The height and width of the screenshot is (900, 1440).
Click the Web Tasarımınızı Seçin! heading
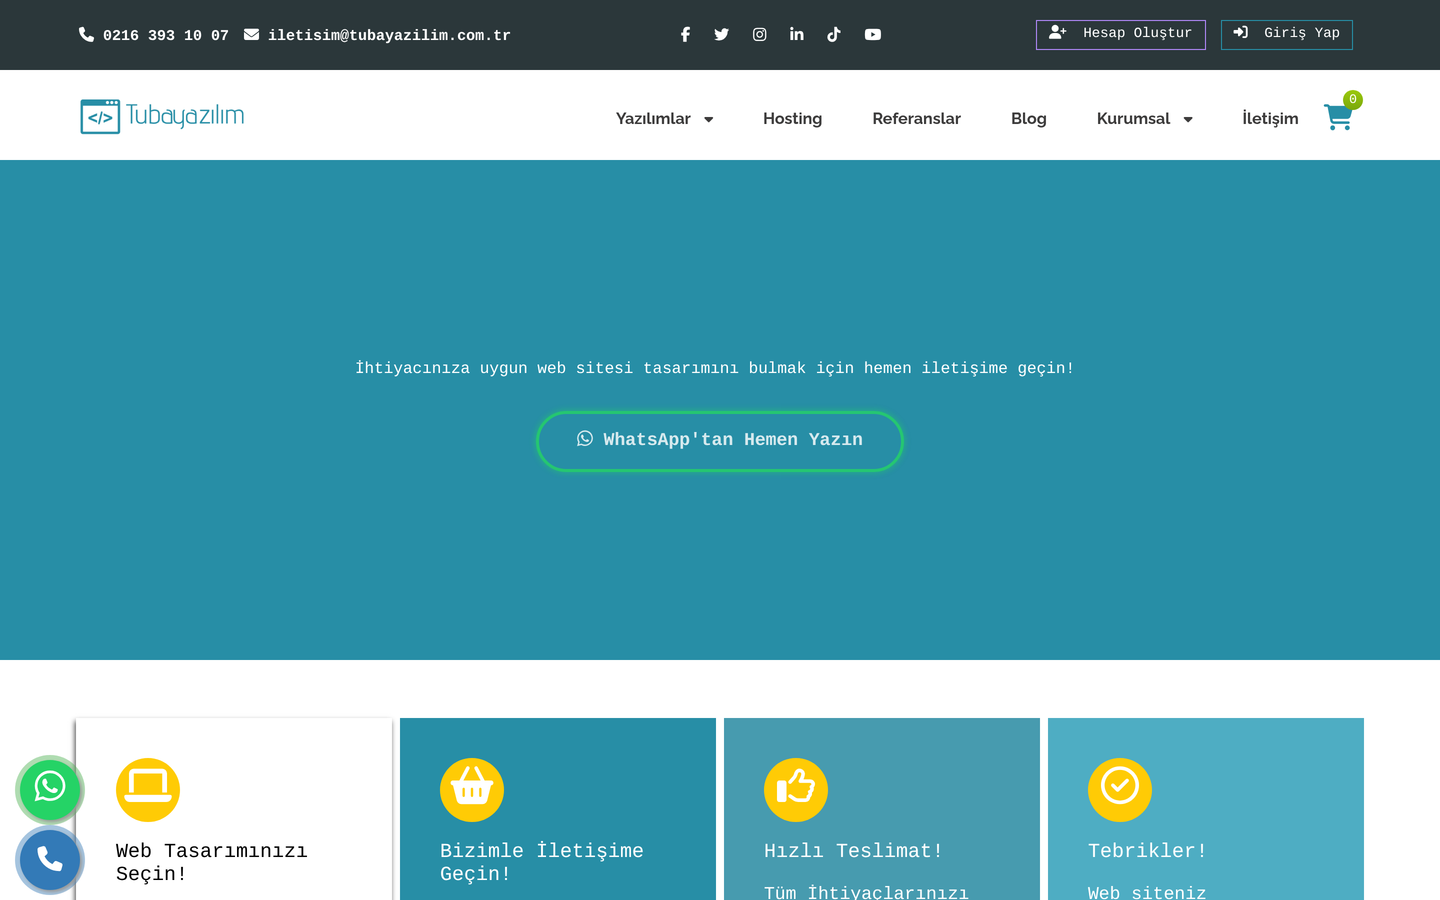pos(211,862)
